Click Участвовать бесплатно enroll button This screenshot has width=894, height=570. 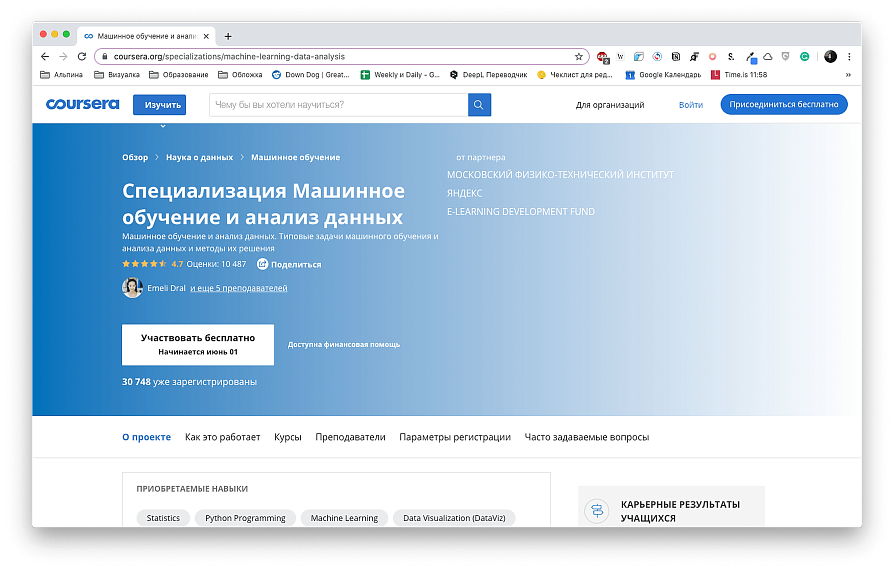(198, 345)
